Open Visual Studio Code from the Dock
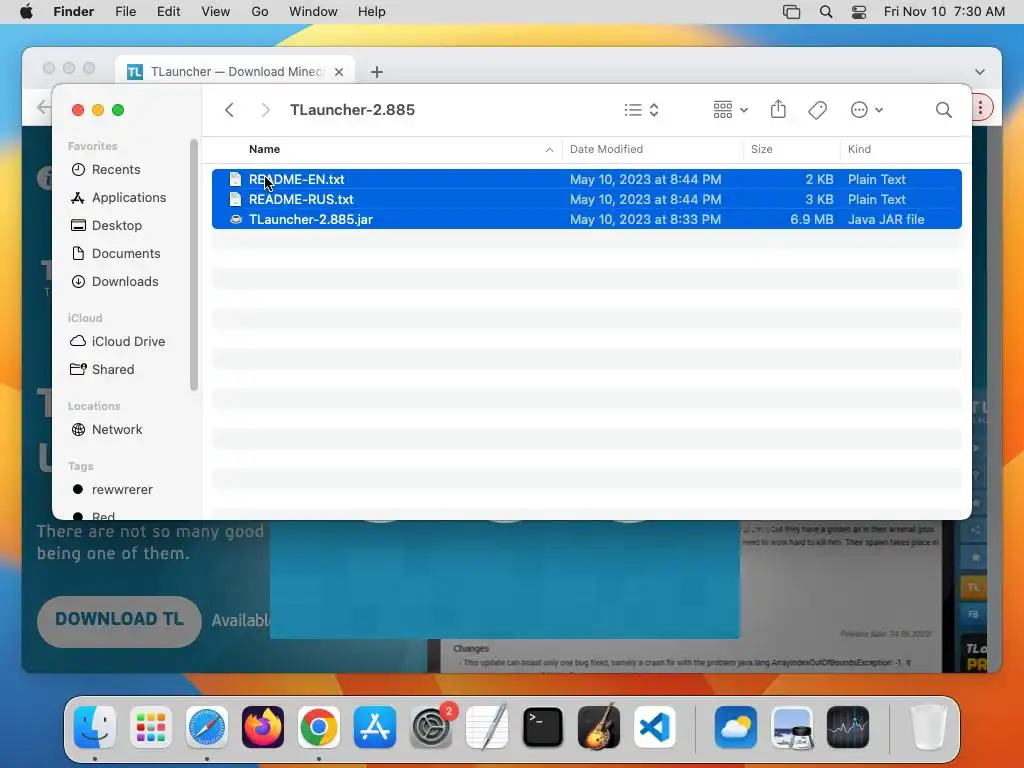Screen dimensions: 1024x768 click(x=655, y=727)
